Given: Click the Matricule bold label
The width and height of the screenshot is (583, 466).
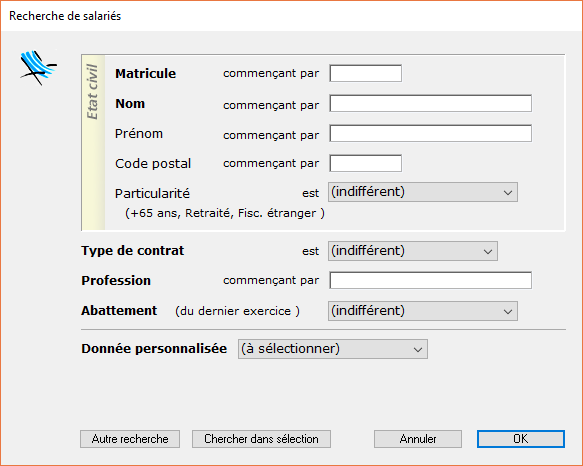Looking at the screenshot, I should click(145, 74).
